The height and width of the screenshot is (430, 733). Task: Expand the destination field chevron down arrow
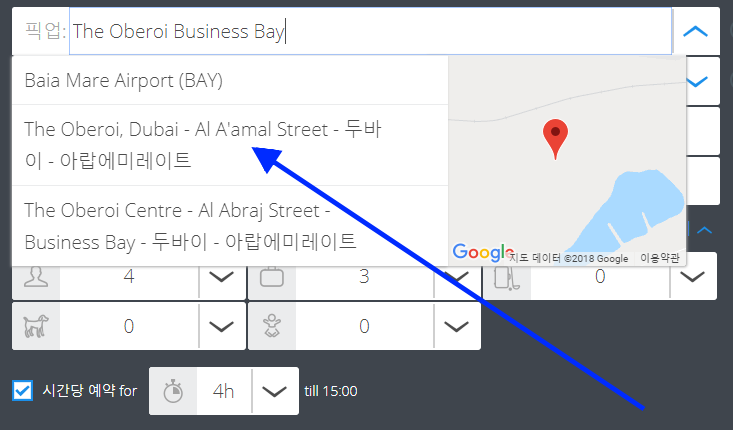pos(697,82)
